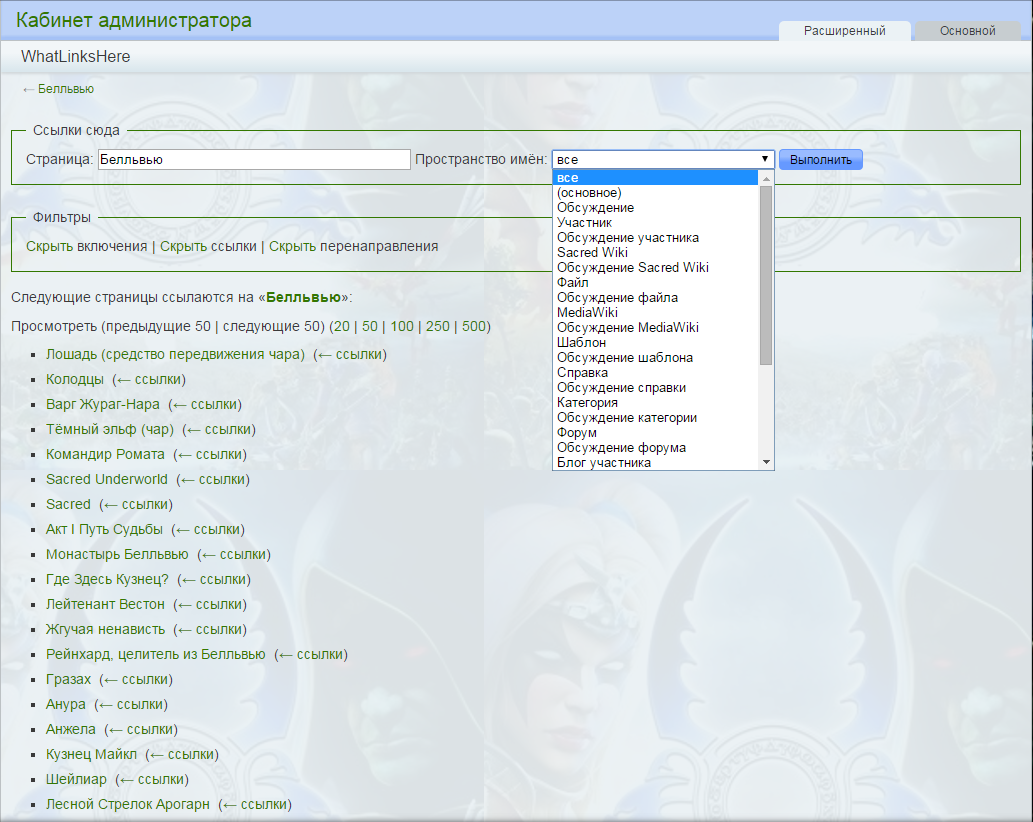1033x822 pixels.
Task: Select Категория namespace option
Action: 656,402
